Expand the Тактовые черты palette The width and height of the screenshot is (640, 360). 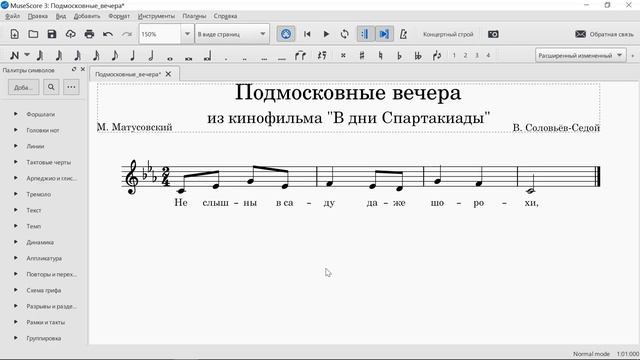[x=16, y=162]
